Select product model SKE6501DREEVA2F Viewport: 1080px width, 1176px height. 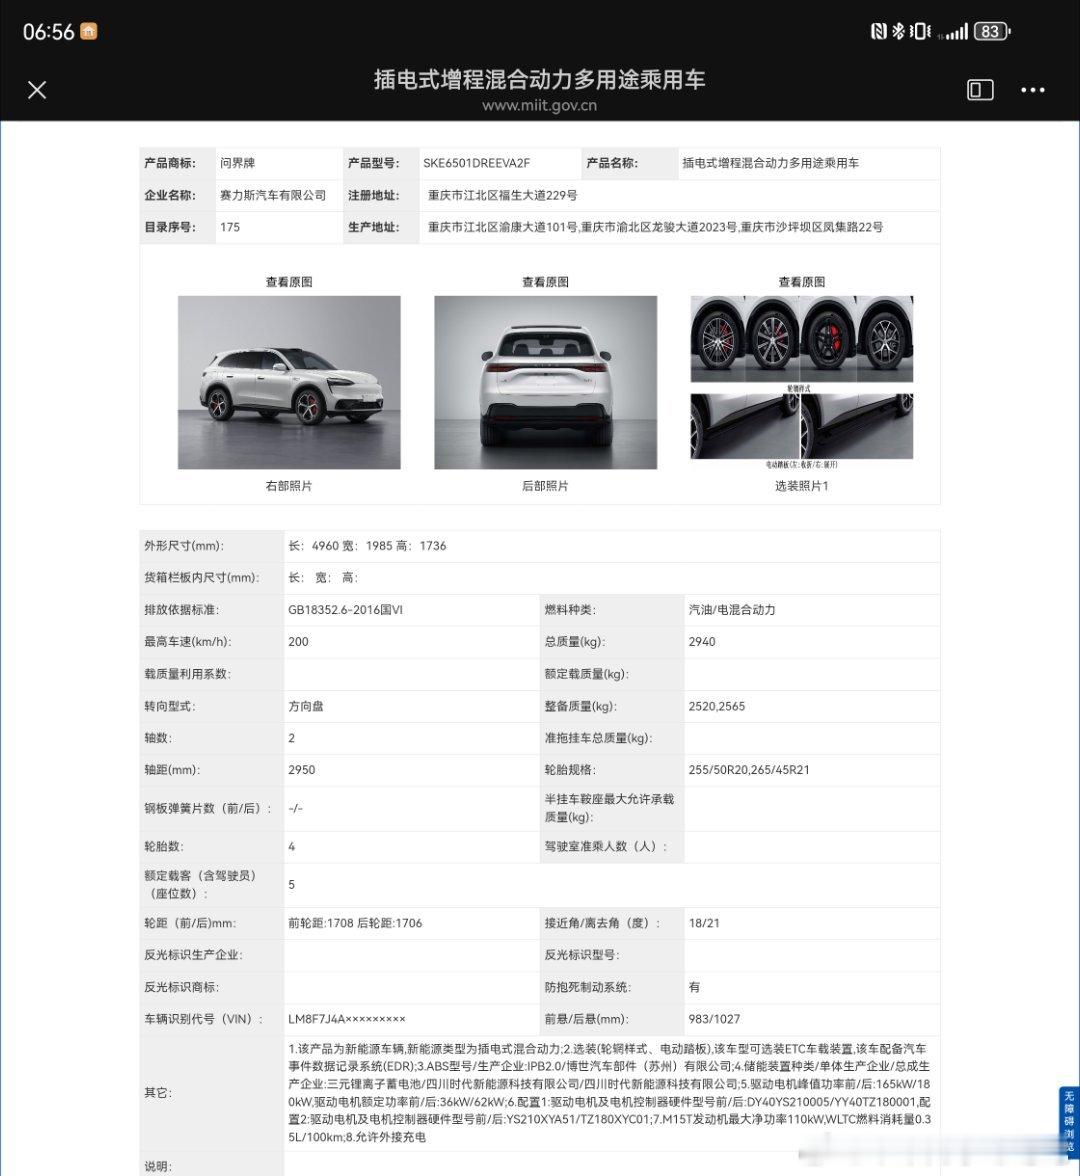tap(476, 163)
